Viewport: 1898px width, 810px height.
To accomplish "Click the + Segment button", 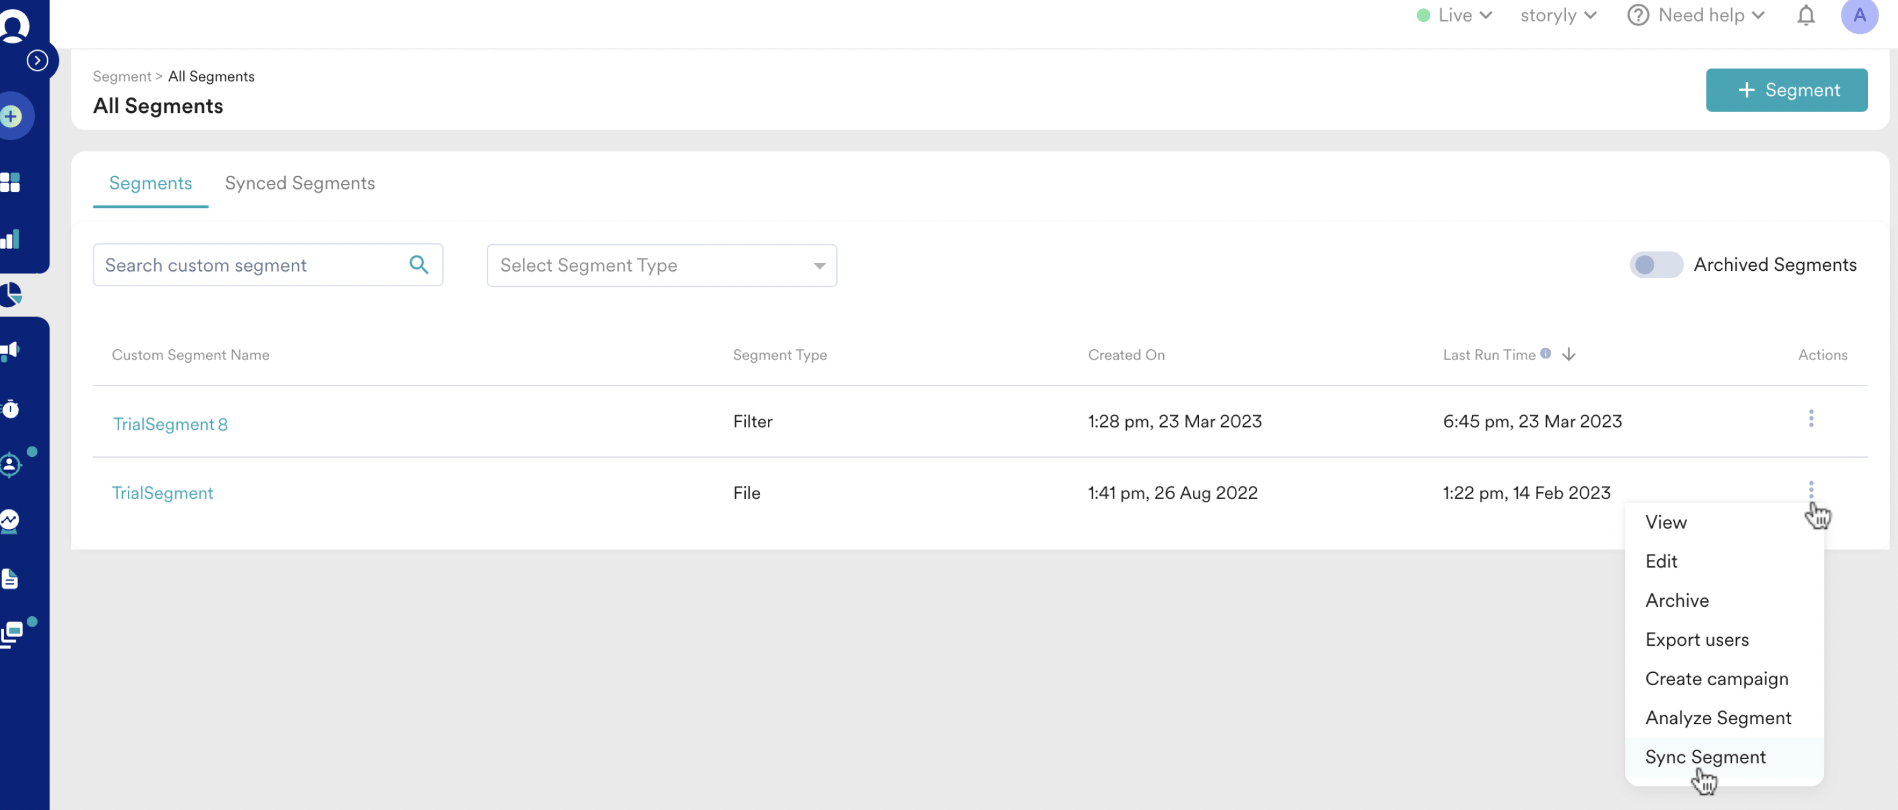I will tap(1786, 90).
